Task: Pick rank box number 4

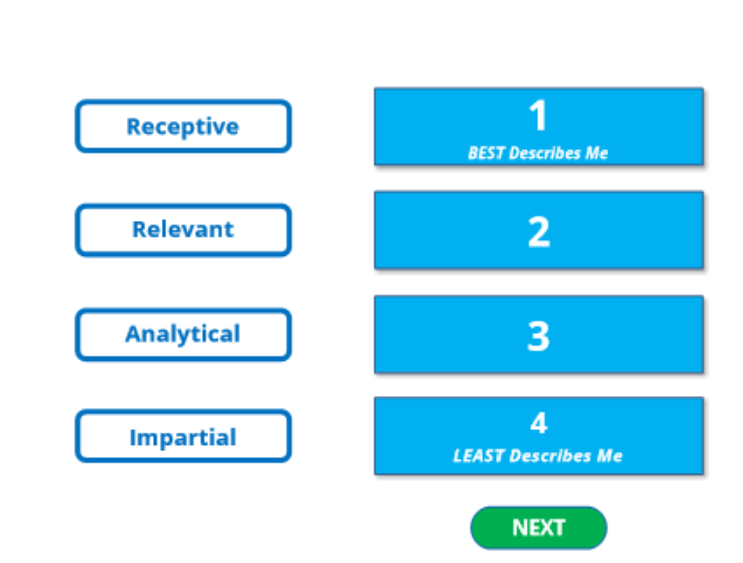Action: tap(539, 436)
